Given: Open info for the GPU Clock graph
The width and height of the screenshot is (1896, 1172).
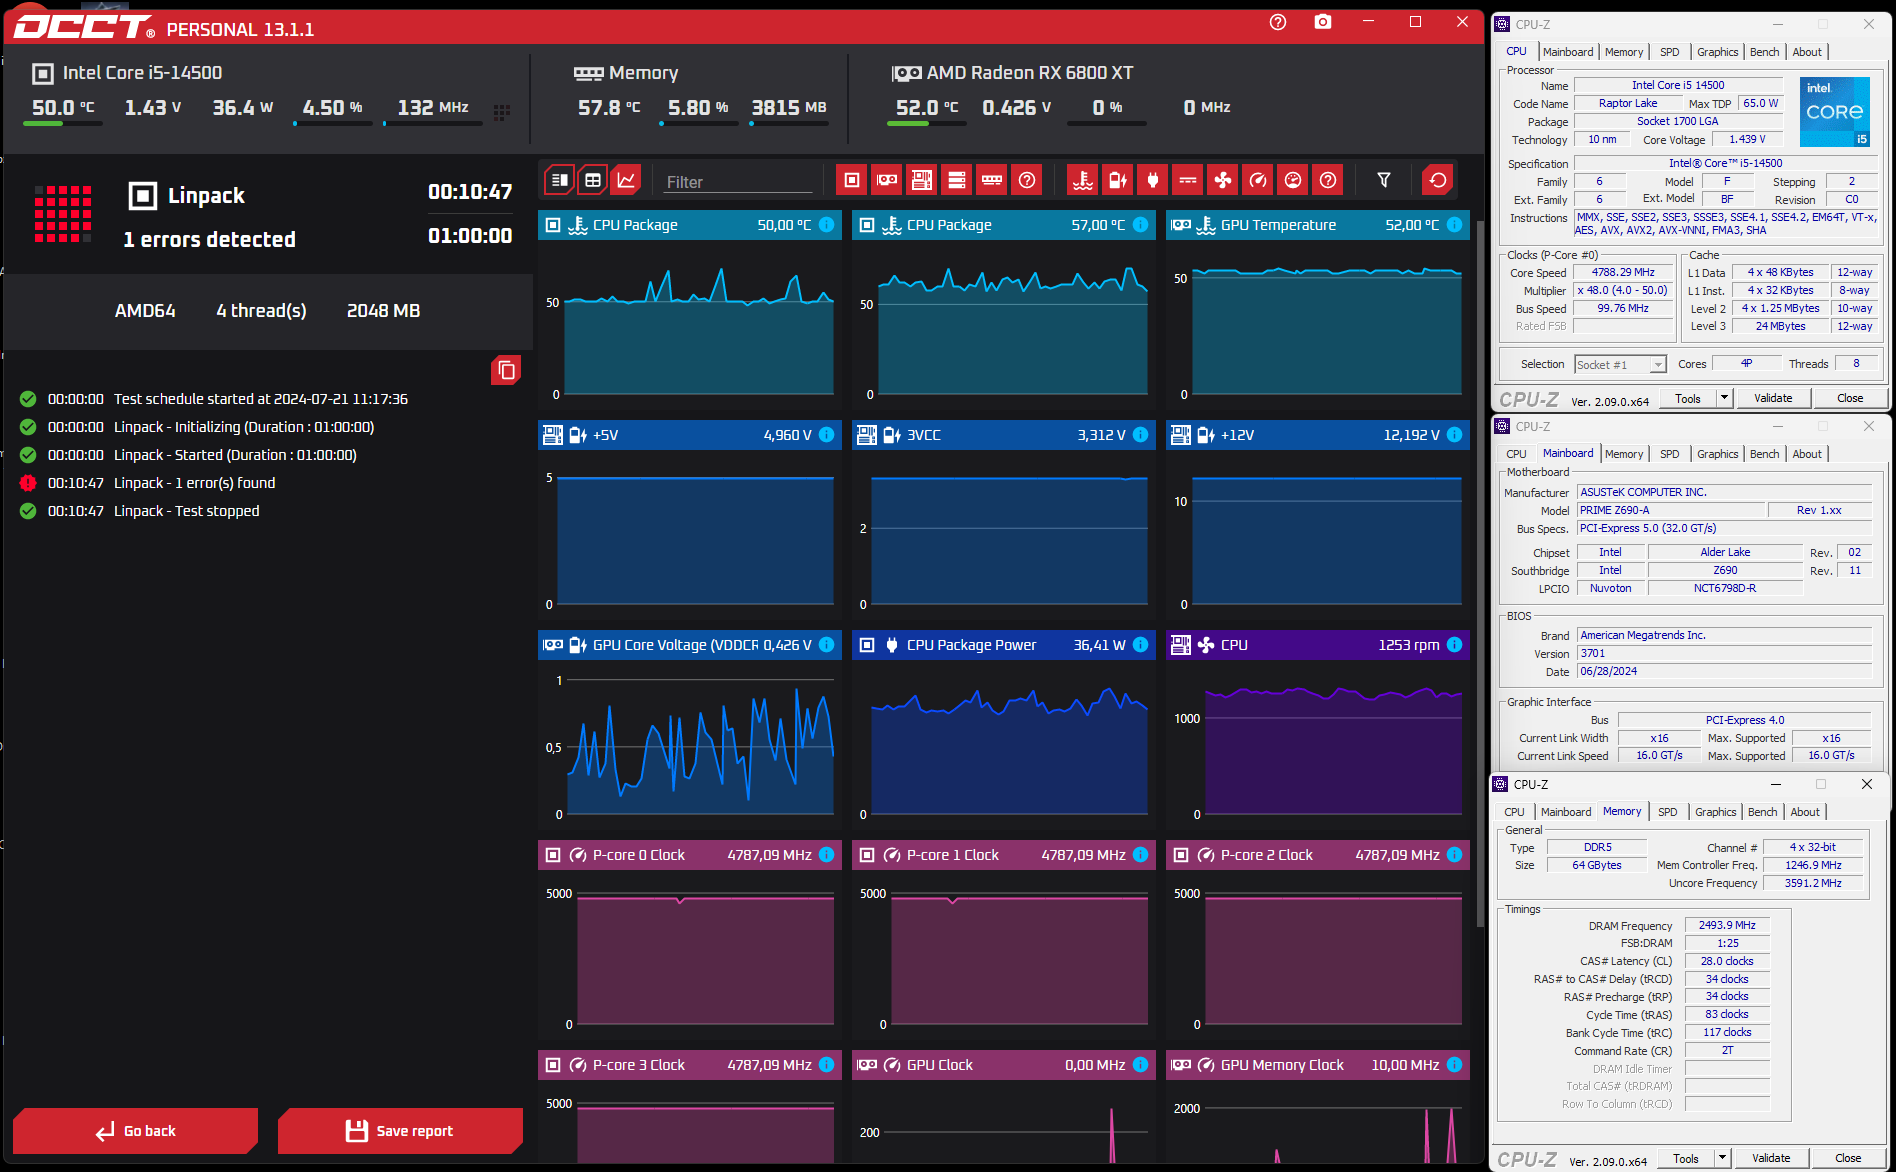Looking at the screenshot, I should [1141, 1065].
